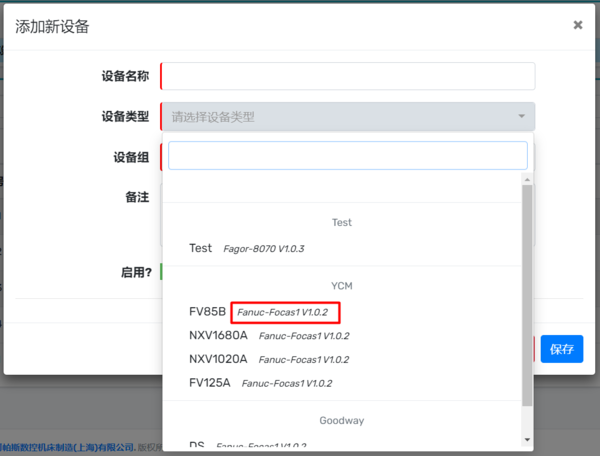Click the Fanuc-Focas1 V1.0.2 label beside FV85B

pos(285,311)
